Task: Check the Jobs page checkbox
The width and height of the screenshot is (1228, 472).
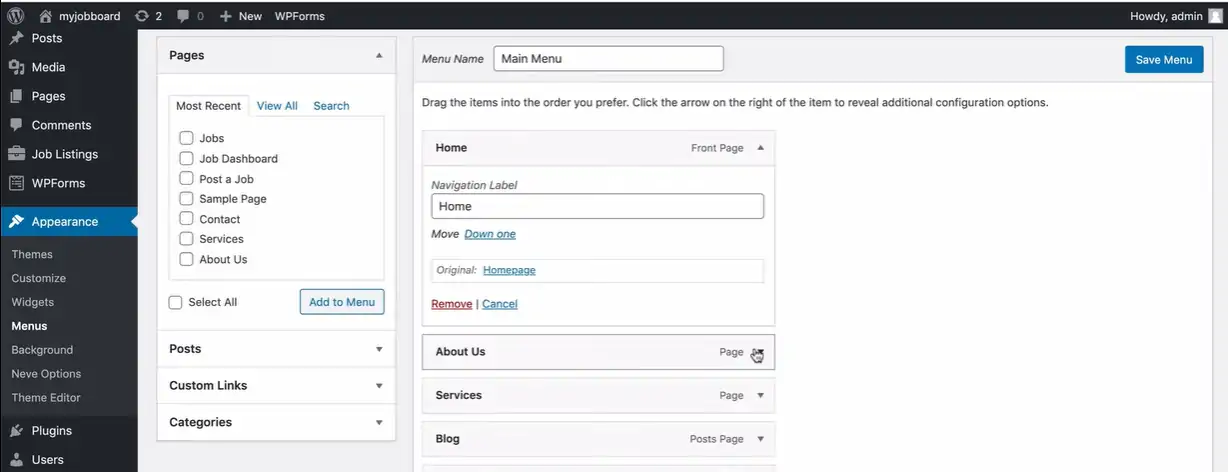Action: click(x=186, y=138)
